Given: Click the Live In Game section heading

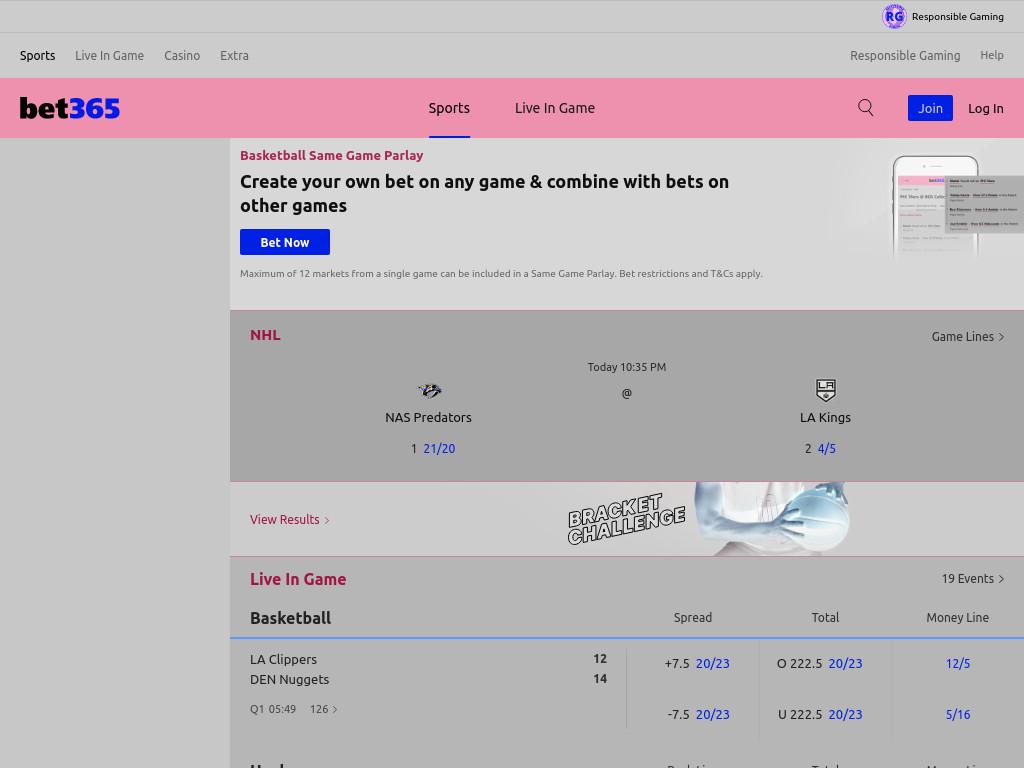Looking at the screenshot, I should click(x=298, y=579).
